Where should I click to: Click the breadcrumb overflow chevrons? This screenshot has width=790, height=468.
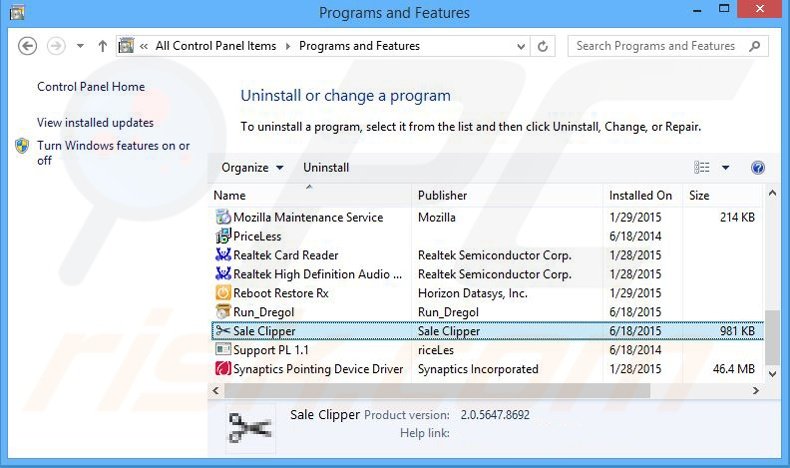[144, 46]
